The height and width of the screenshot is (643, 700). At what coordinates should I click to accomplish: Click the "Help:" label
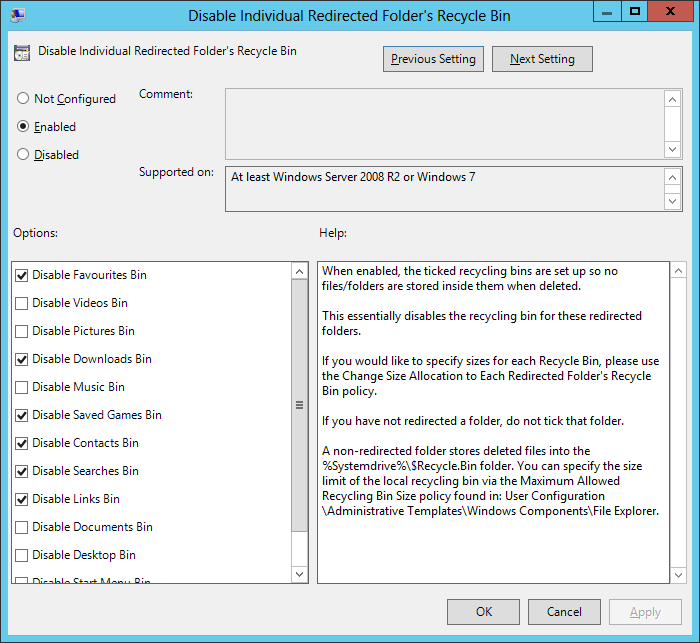[x=333, y=233]
